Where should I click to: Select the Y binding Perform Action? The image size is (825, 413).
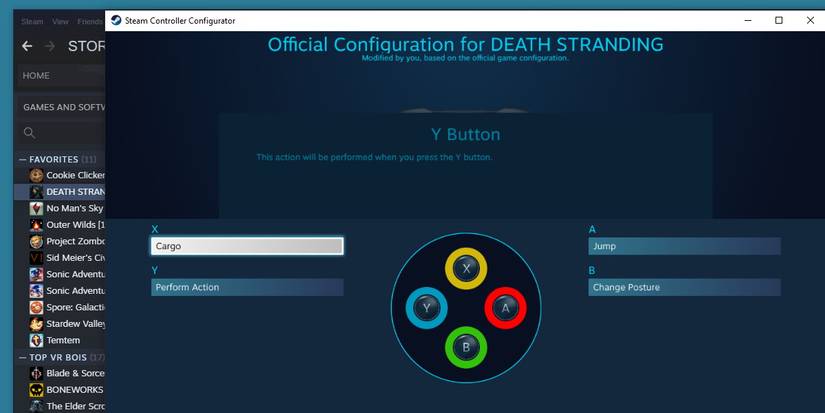(x=247, y=287)
